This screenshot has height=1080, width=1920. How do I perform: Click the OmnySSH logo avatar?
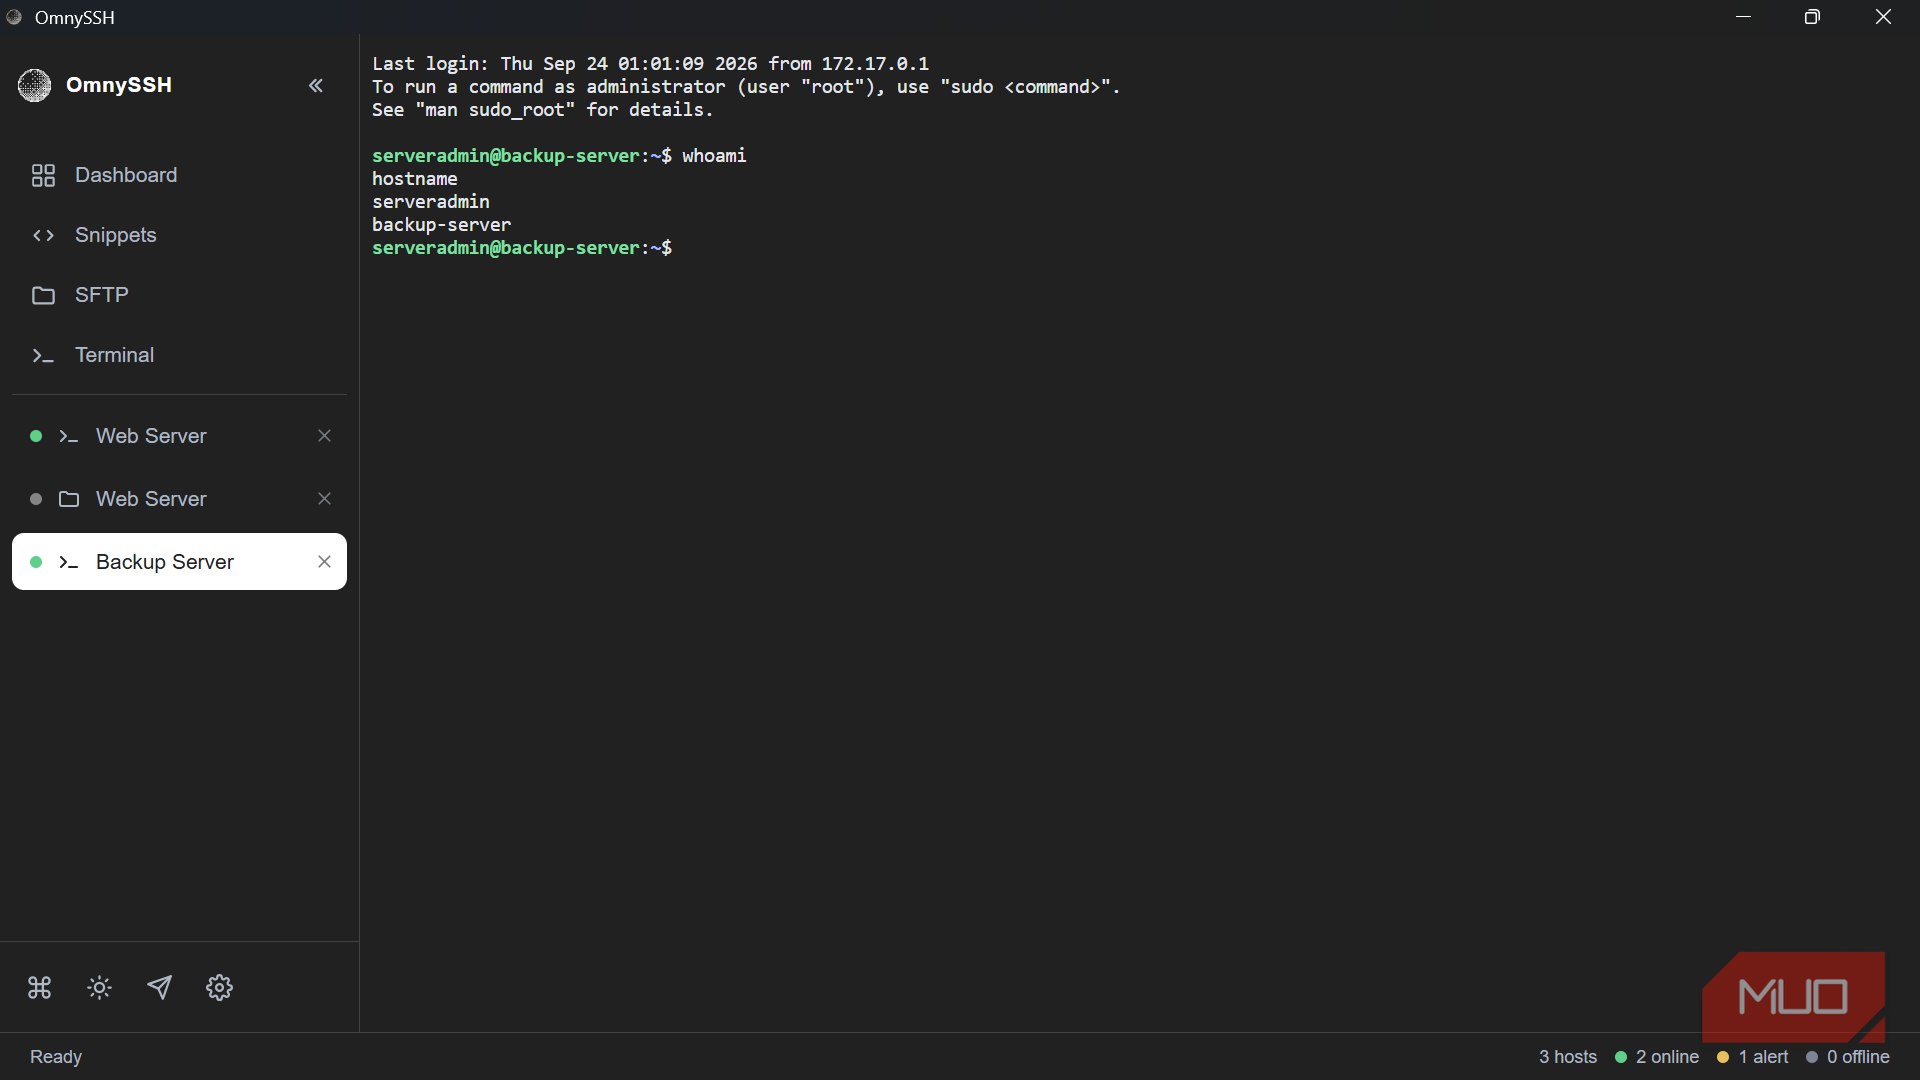click(34, 86)
